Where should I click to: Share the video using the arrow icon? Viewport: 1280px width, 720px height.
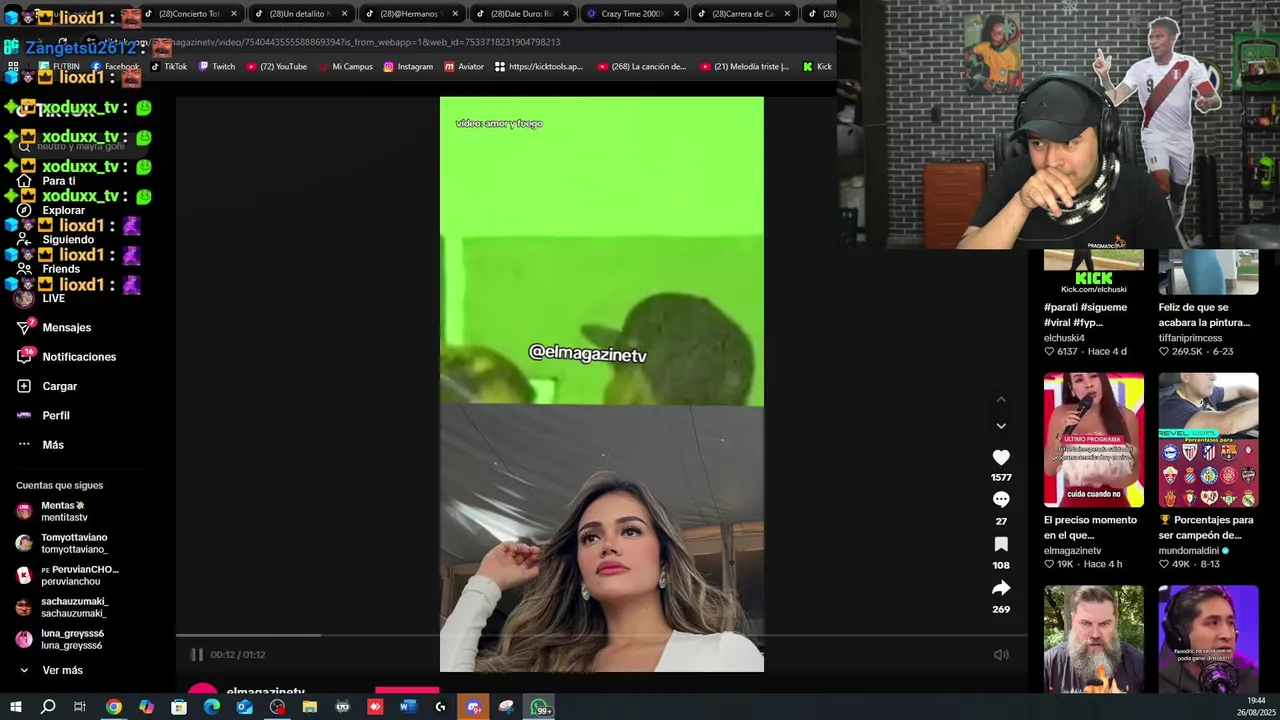point(1001,588)
